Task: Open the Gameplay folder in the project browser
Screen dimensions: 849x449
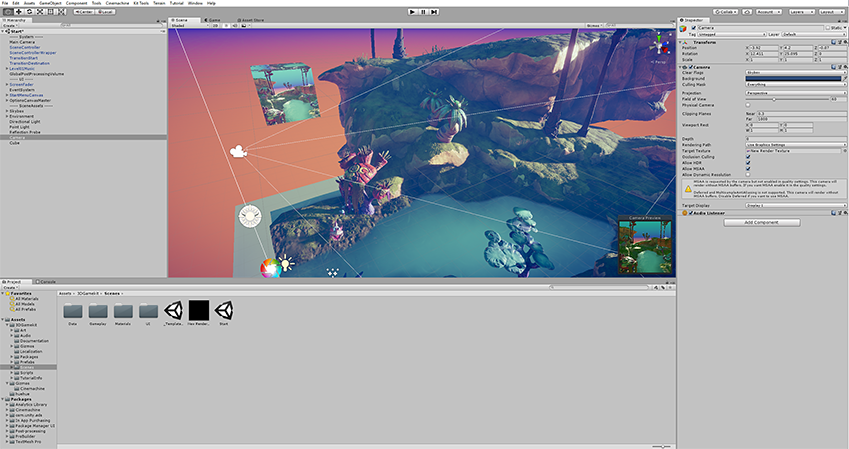Action: (98, 310)
